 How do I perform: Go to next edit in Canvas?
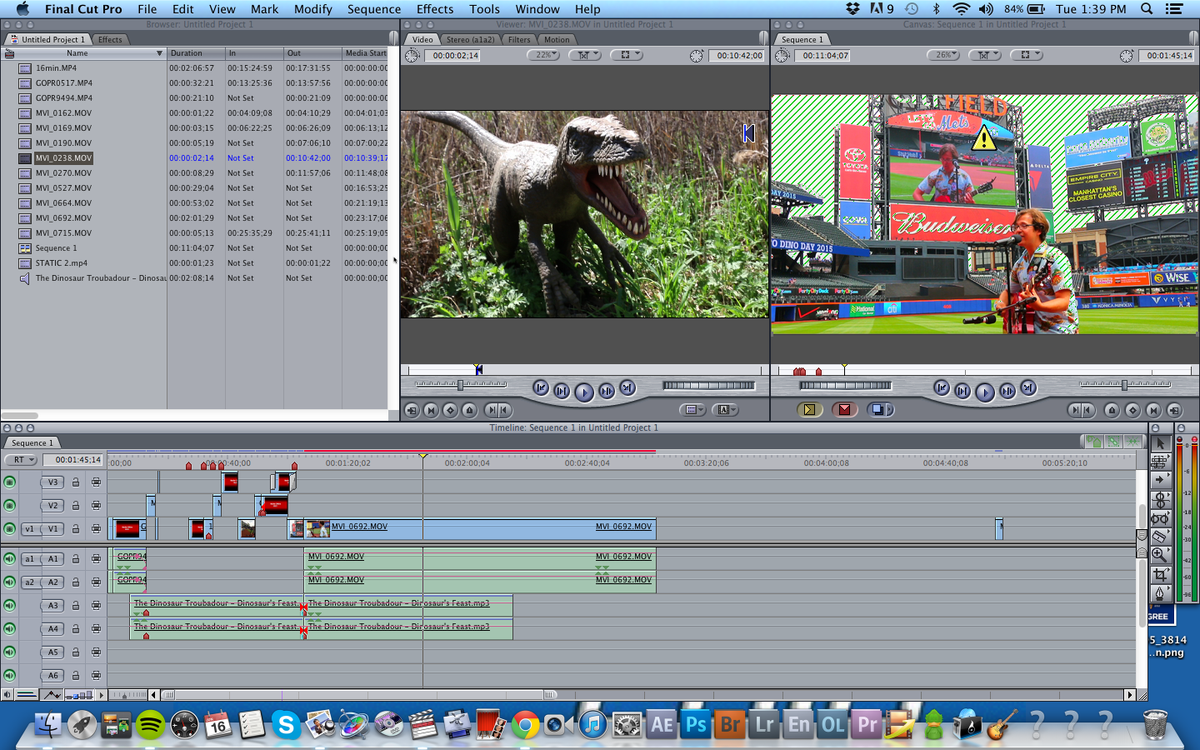pyautogui.click(x=1028, y=387)
